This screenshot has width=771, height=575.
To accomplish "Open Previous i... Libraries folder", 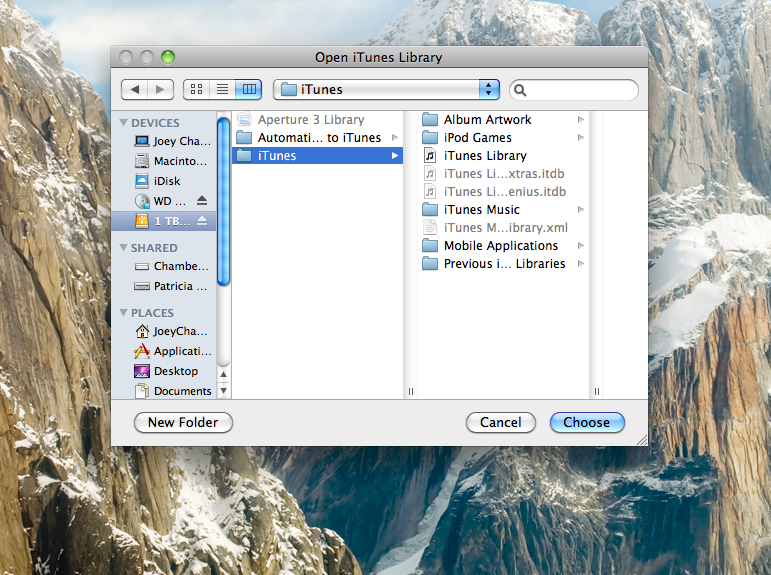I will coord(504,264).
